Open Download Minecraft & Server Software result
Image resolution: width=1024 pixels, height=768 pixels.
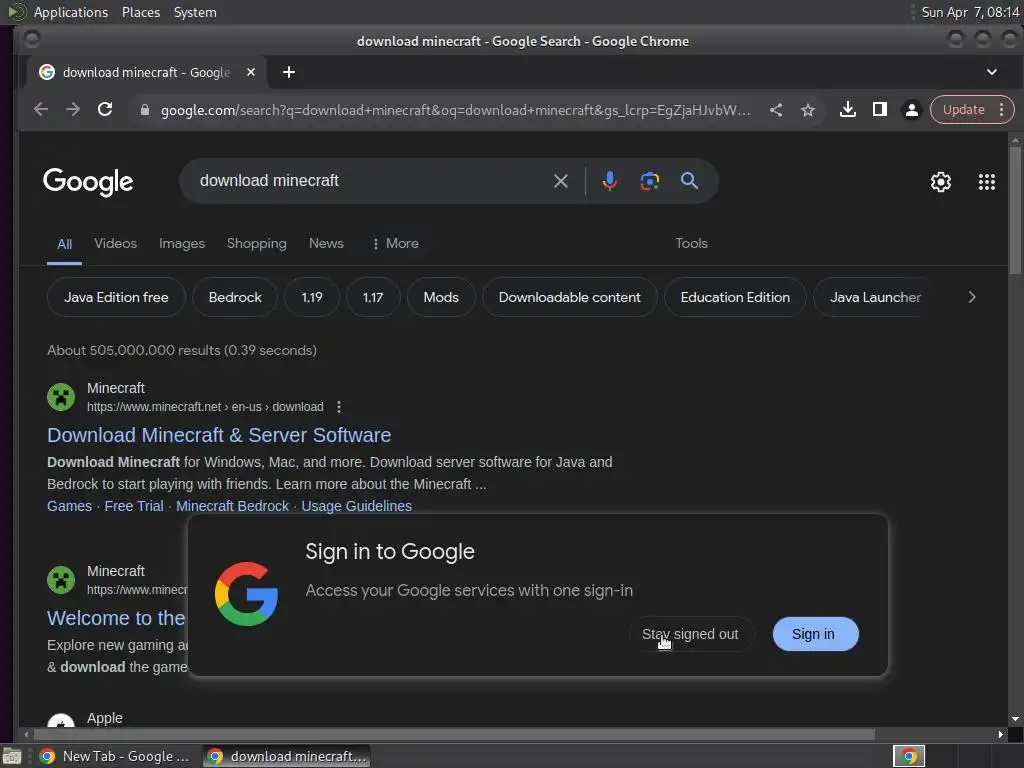pyautogui.click(x=219, y=435)
